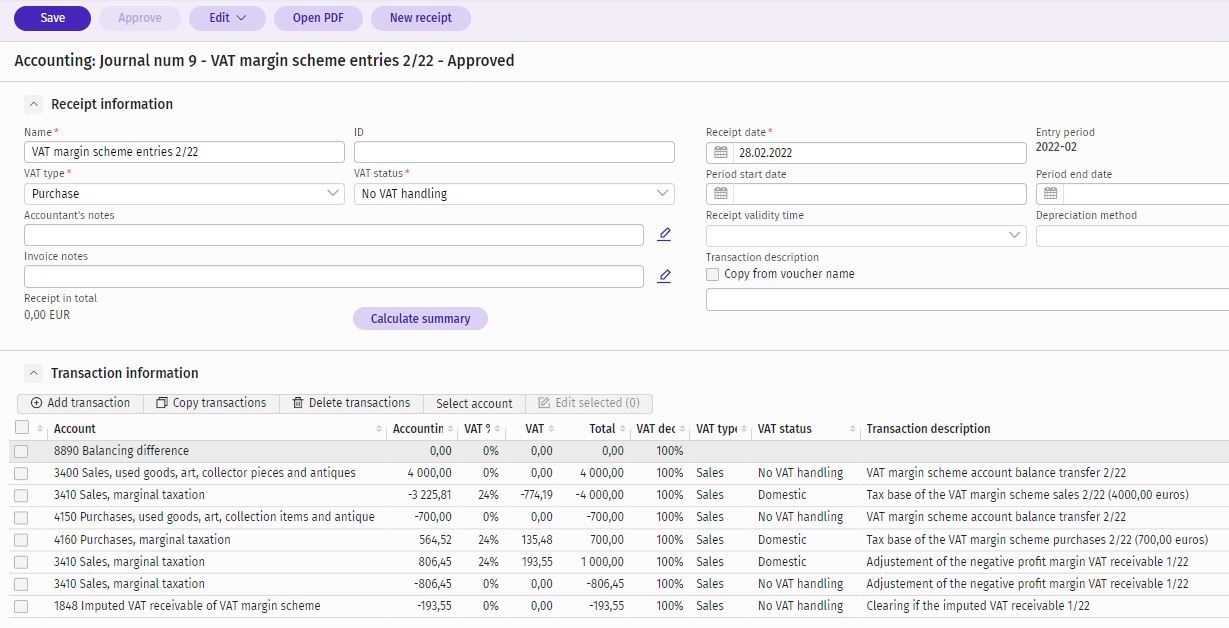Check the 3410 row with amount 806,45
This screenshot has height=628, width=1229.
[x=22, y=562]
